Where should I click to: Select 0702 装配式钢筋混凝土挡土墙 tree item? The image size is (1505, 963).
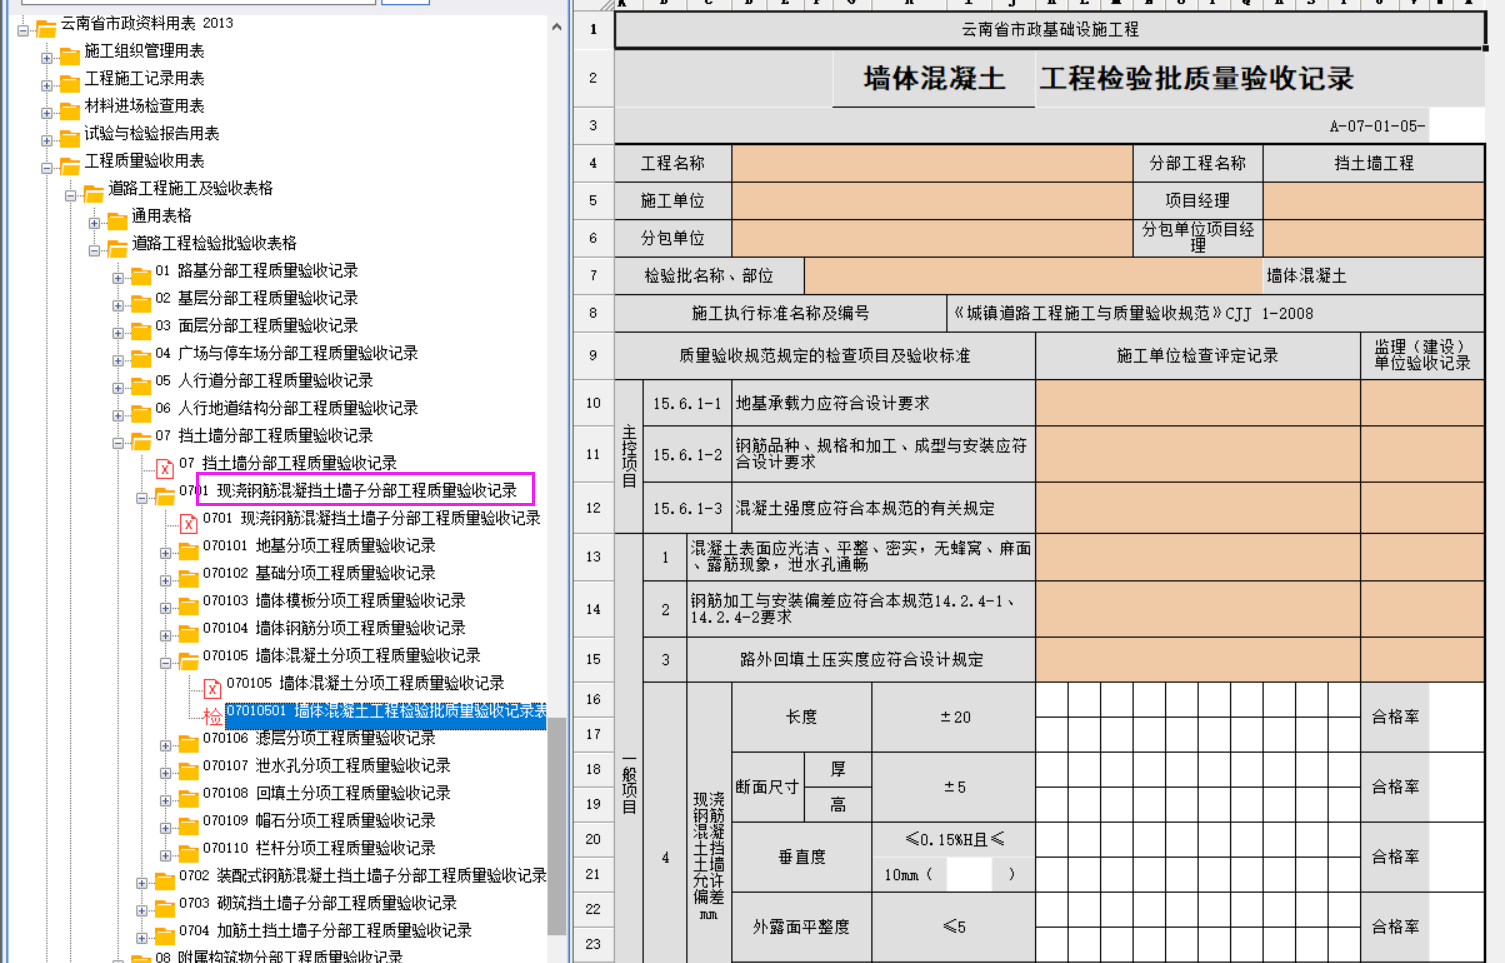tap(362, 876)
